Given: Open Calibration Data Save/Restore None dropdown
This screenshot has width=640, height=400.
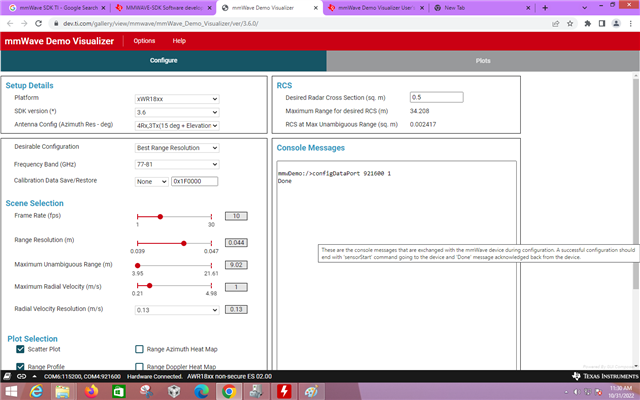Looking at the screenshot, I should point(151,181).
